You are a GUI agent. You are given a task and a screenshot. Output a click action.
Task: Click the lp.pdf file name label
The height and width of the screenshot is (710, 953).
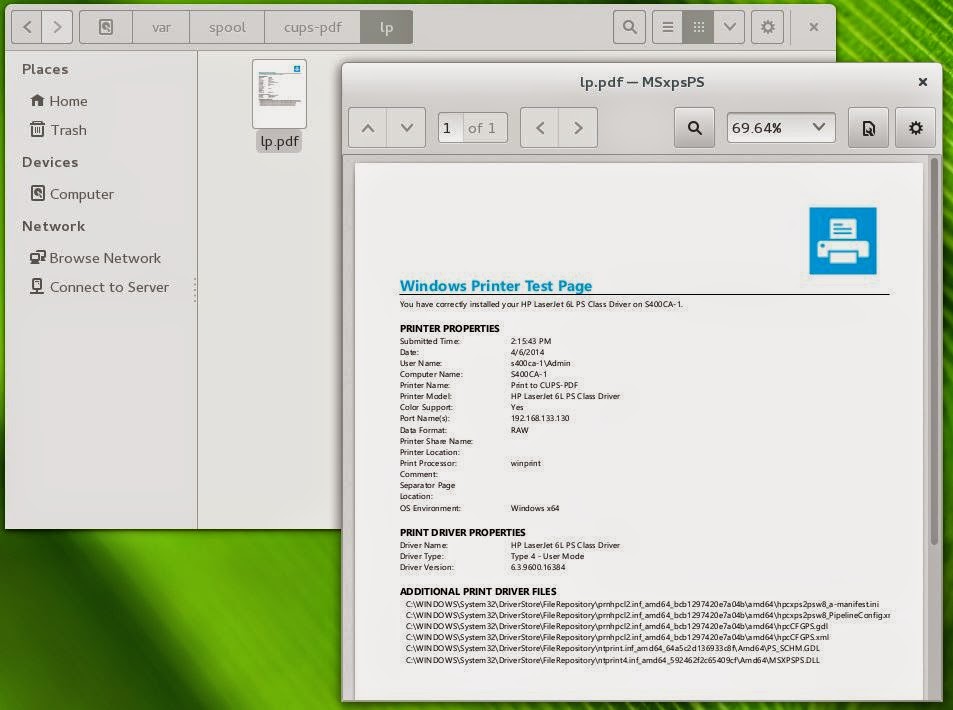point(279,142)
